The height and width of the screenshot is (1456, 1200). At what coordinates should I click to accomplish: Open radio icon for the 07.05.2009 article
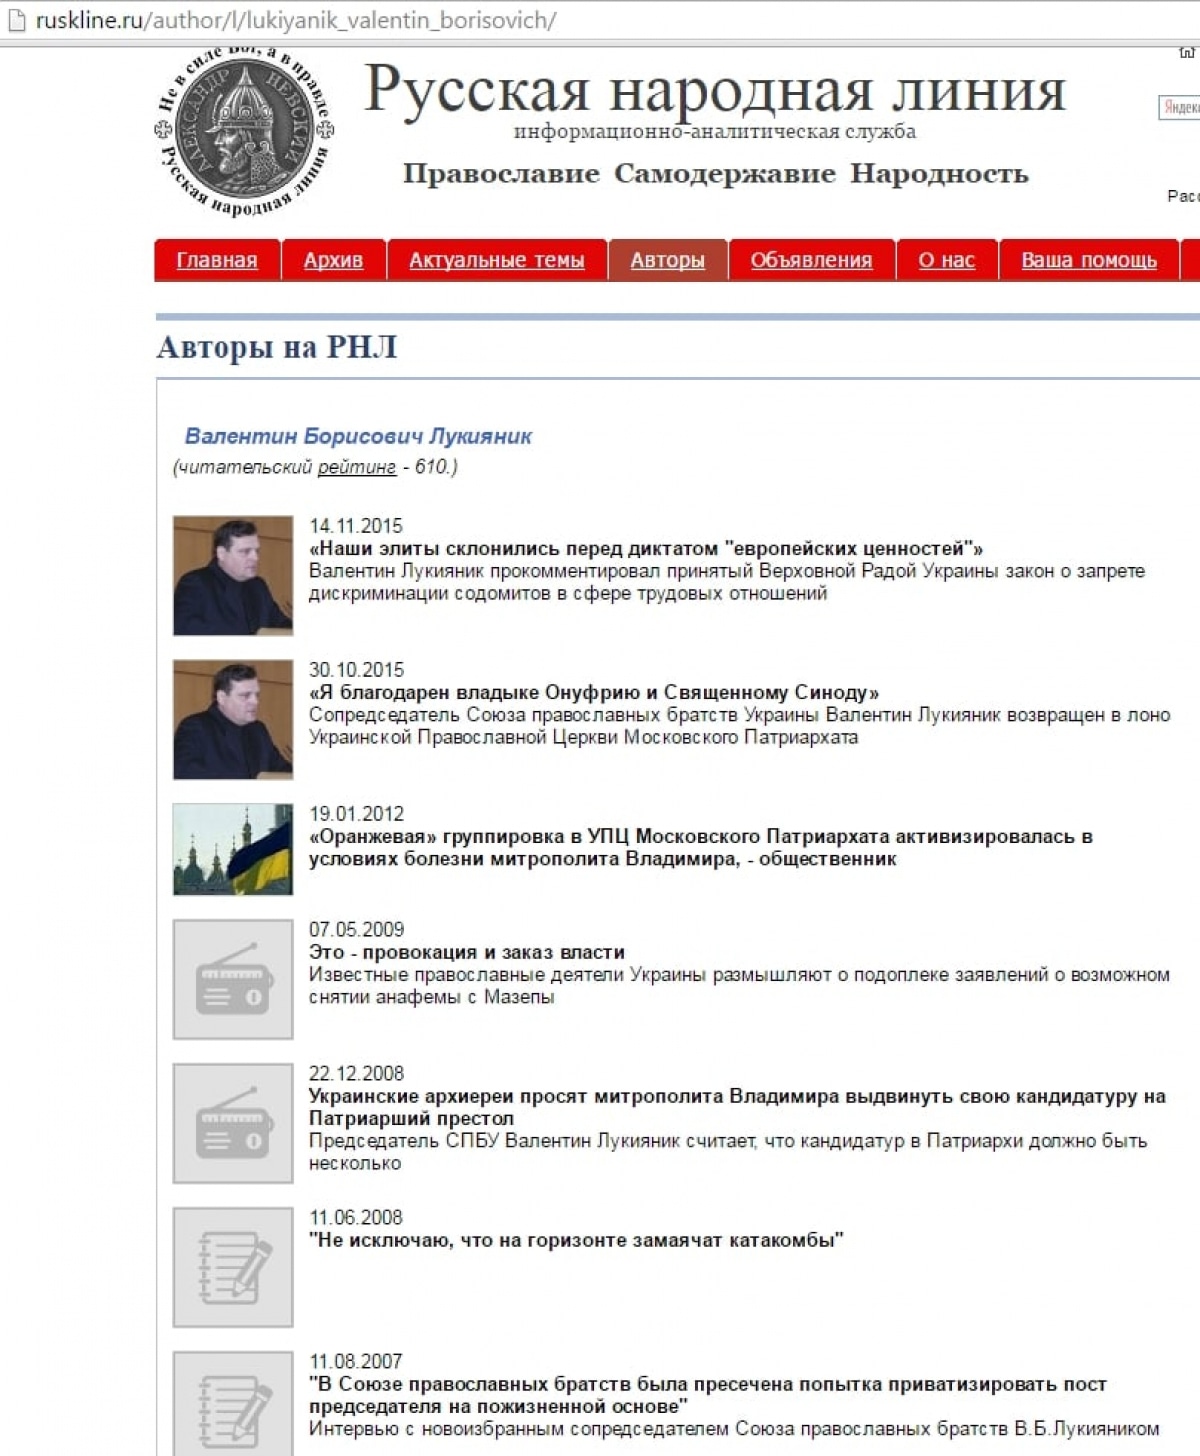(x=233, y=979)
